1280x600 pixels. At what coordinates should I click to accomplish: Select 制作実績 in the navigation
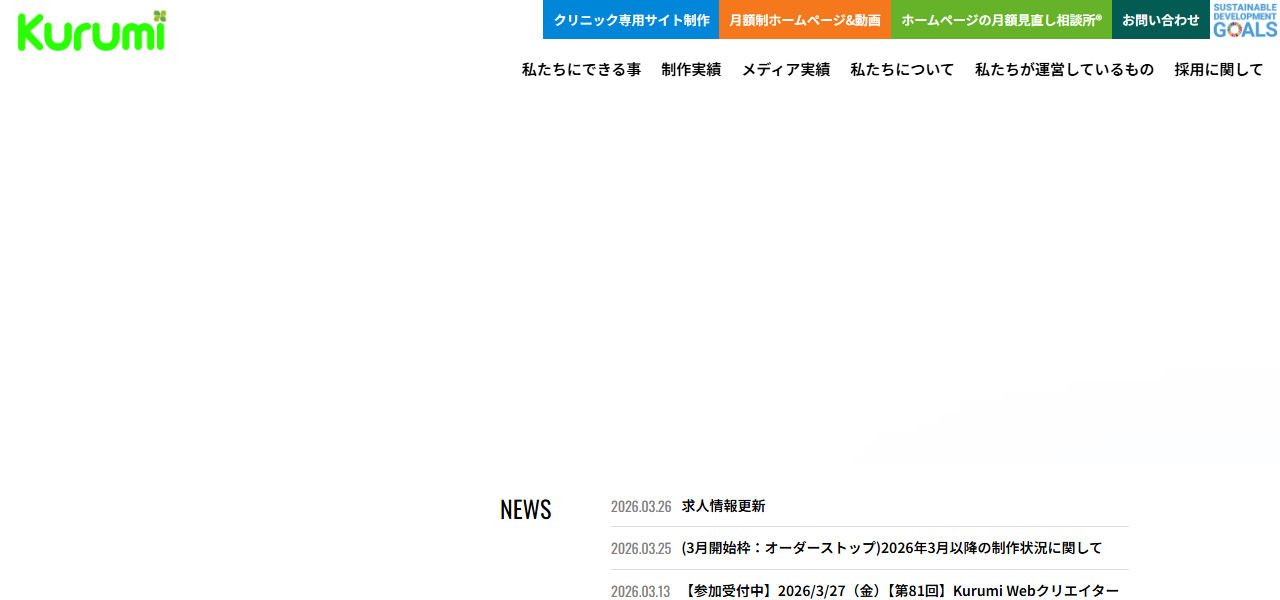point(691,70)
